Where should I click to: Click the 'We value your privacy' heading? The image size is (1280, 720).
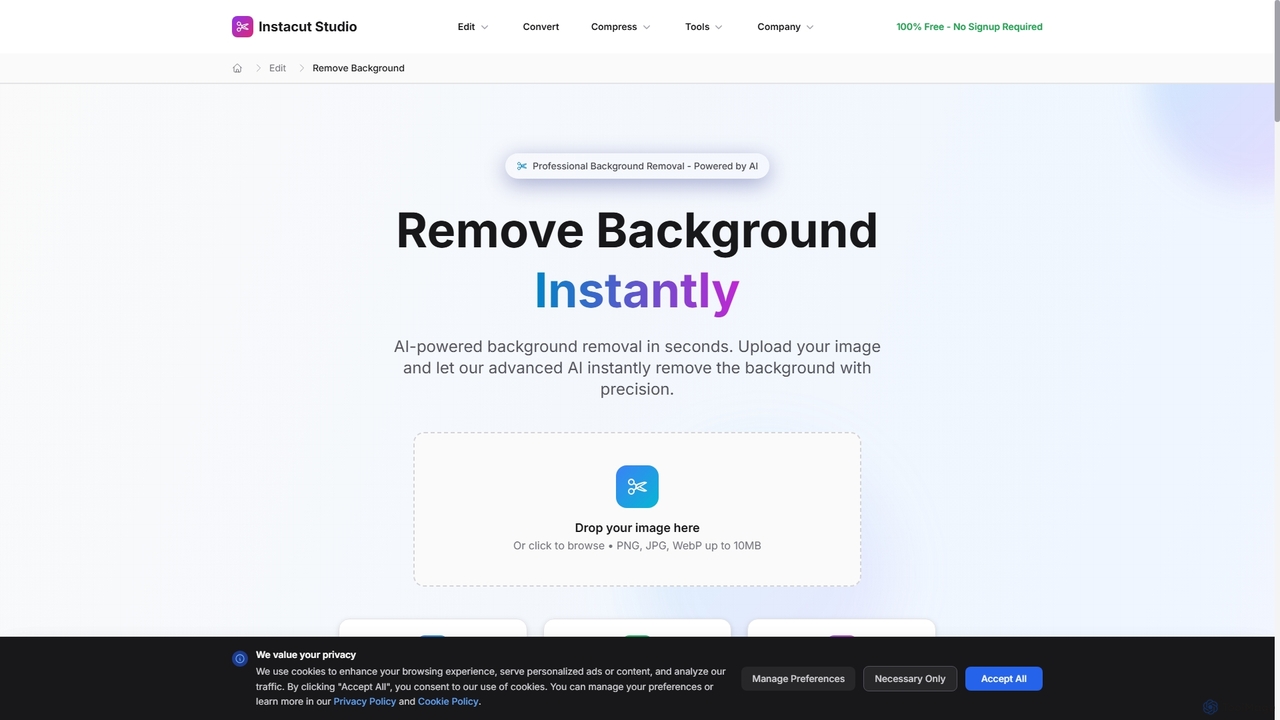click(306, 655)
